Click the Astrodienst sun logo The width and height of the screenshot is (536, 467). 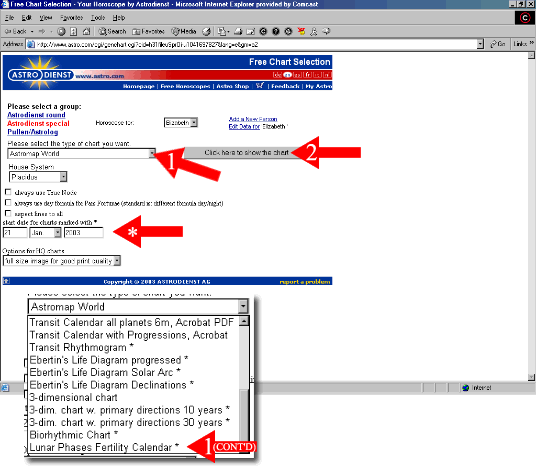coord(40,73)
